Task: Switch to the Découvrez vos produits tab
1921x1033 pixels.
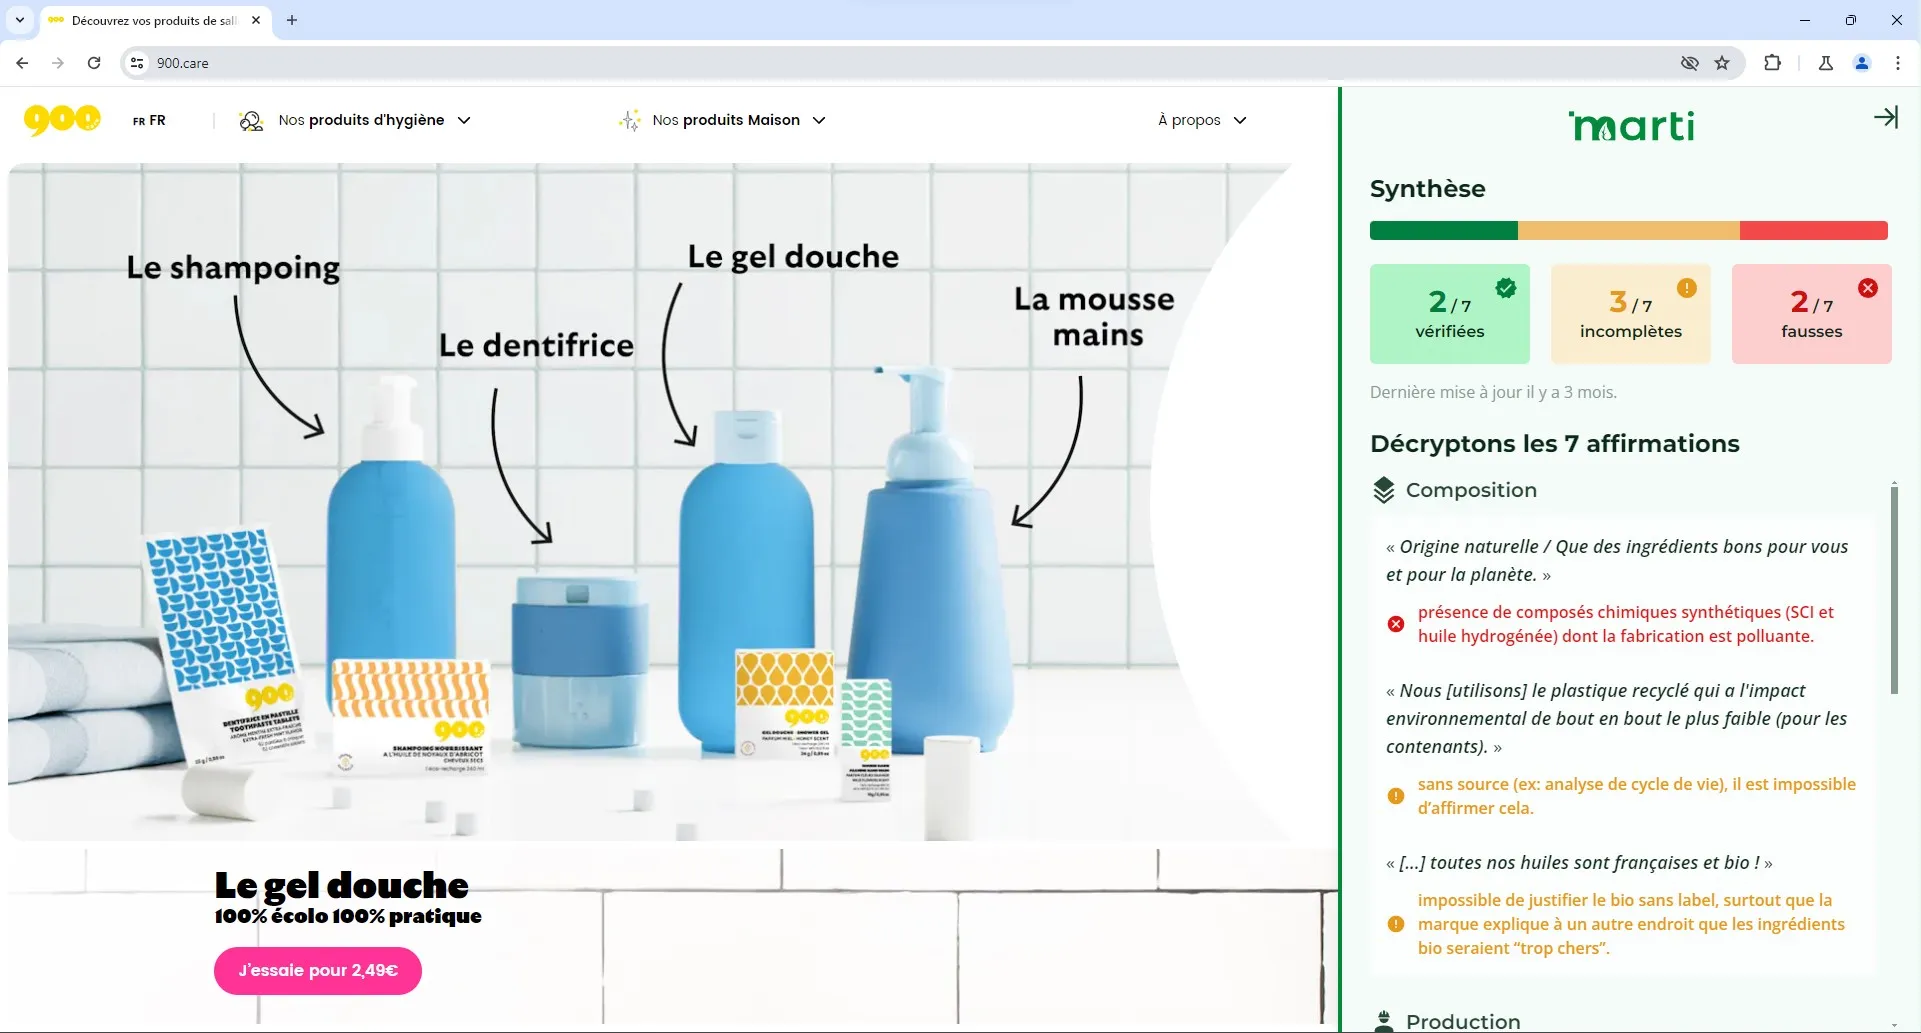Action: [150, 20]
